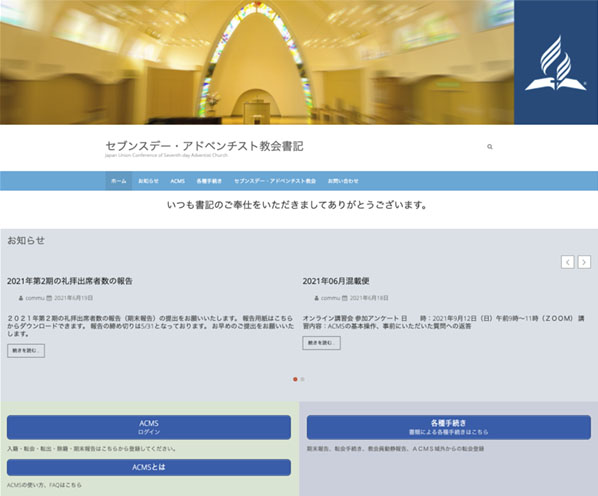Click author icon beside 2021年6月18日 post
The width and height of the screenshot is (598, 496).
316,298
